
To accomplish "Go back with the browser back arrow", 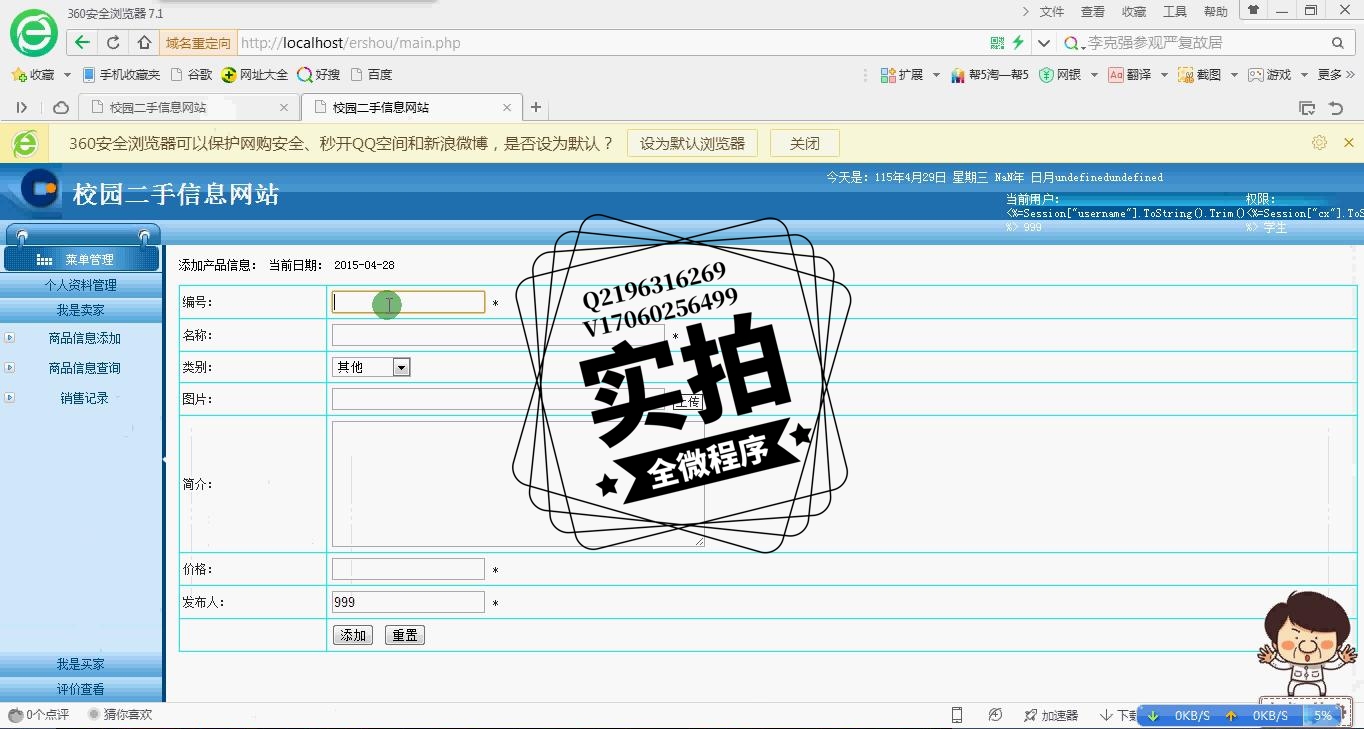I will click(x=82, y=43).
